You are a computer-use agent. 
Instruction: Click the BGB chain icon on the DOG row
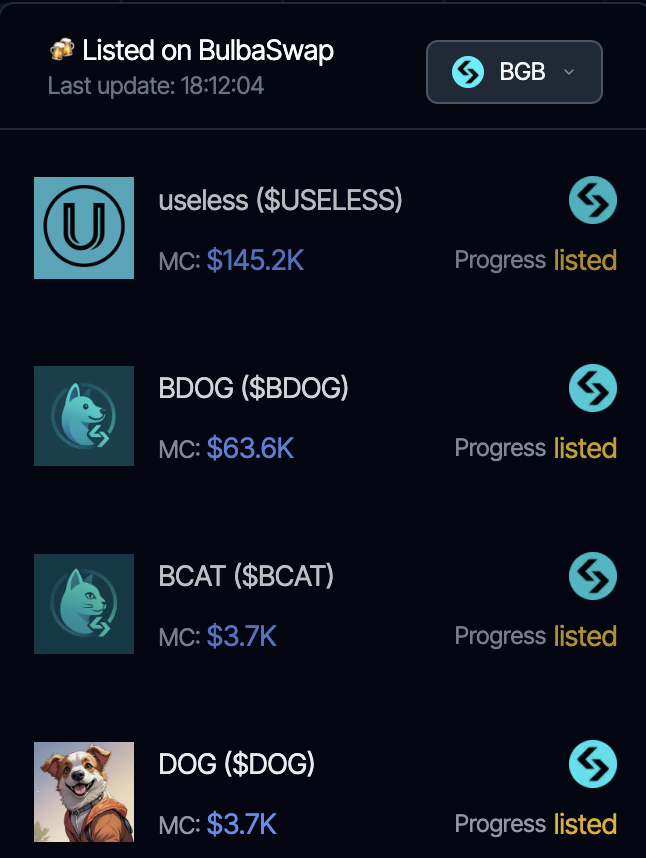[x=593, y=764]
